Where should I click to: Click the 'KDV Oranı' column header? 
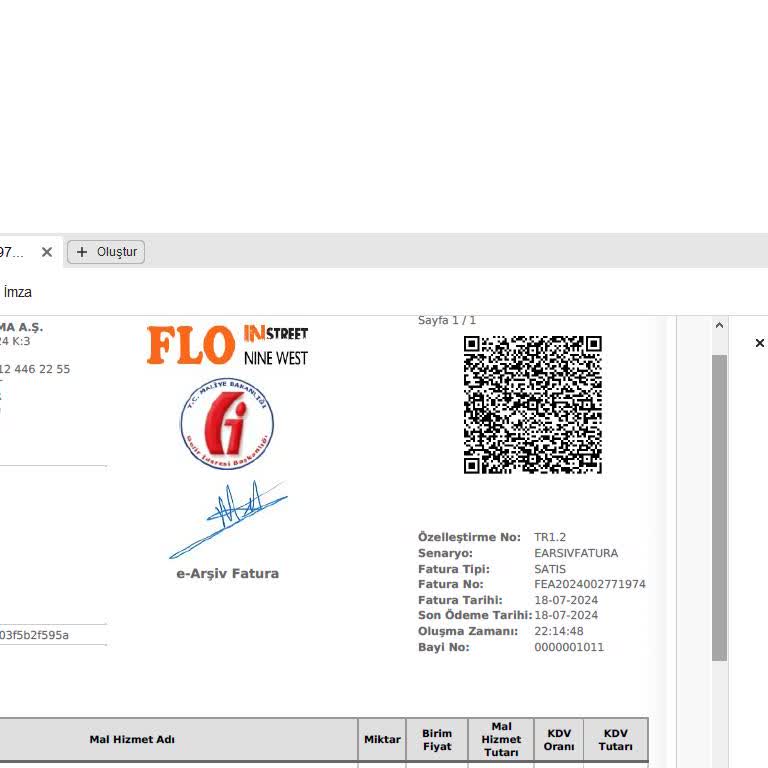(559, 740)
